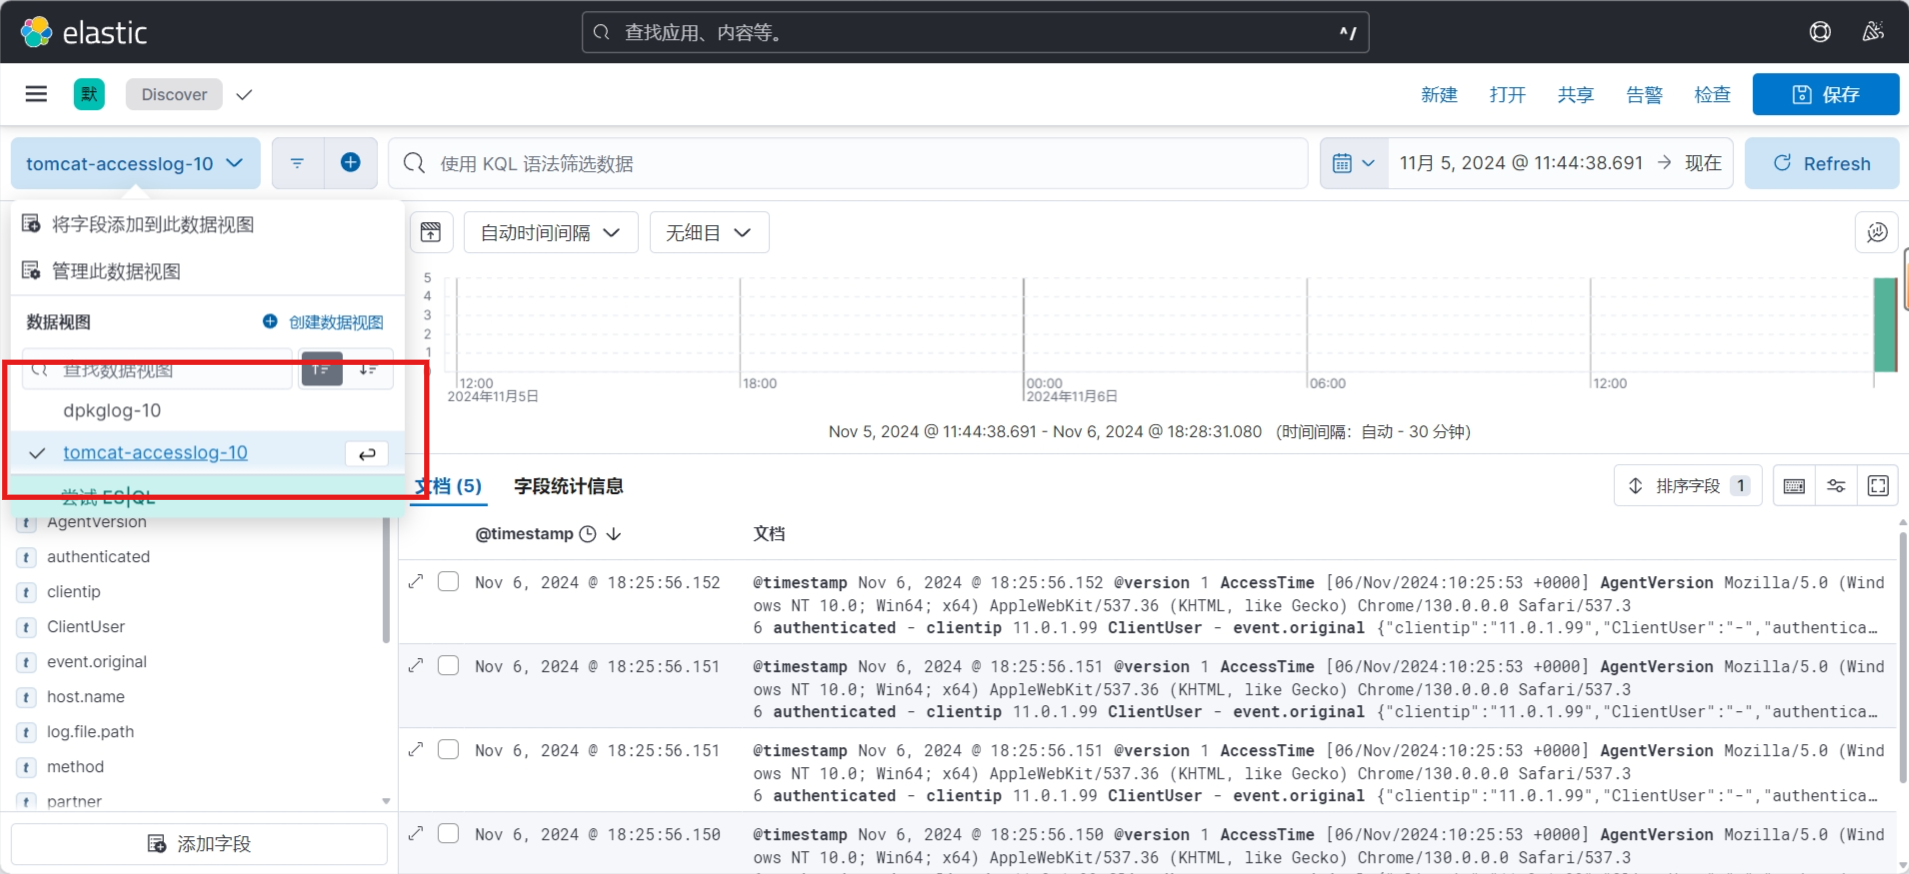The image size is (1909, 874).
Task: Click the type icon beside ClientUser field
Action: tap(26, 627)
